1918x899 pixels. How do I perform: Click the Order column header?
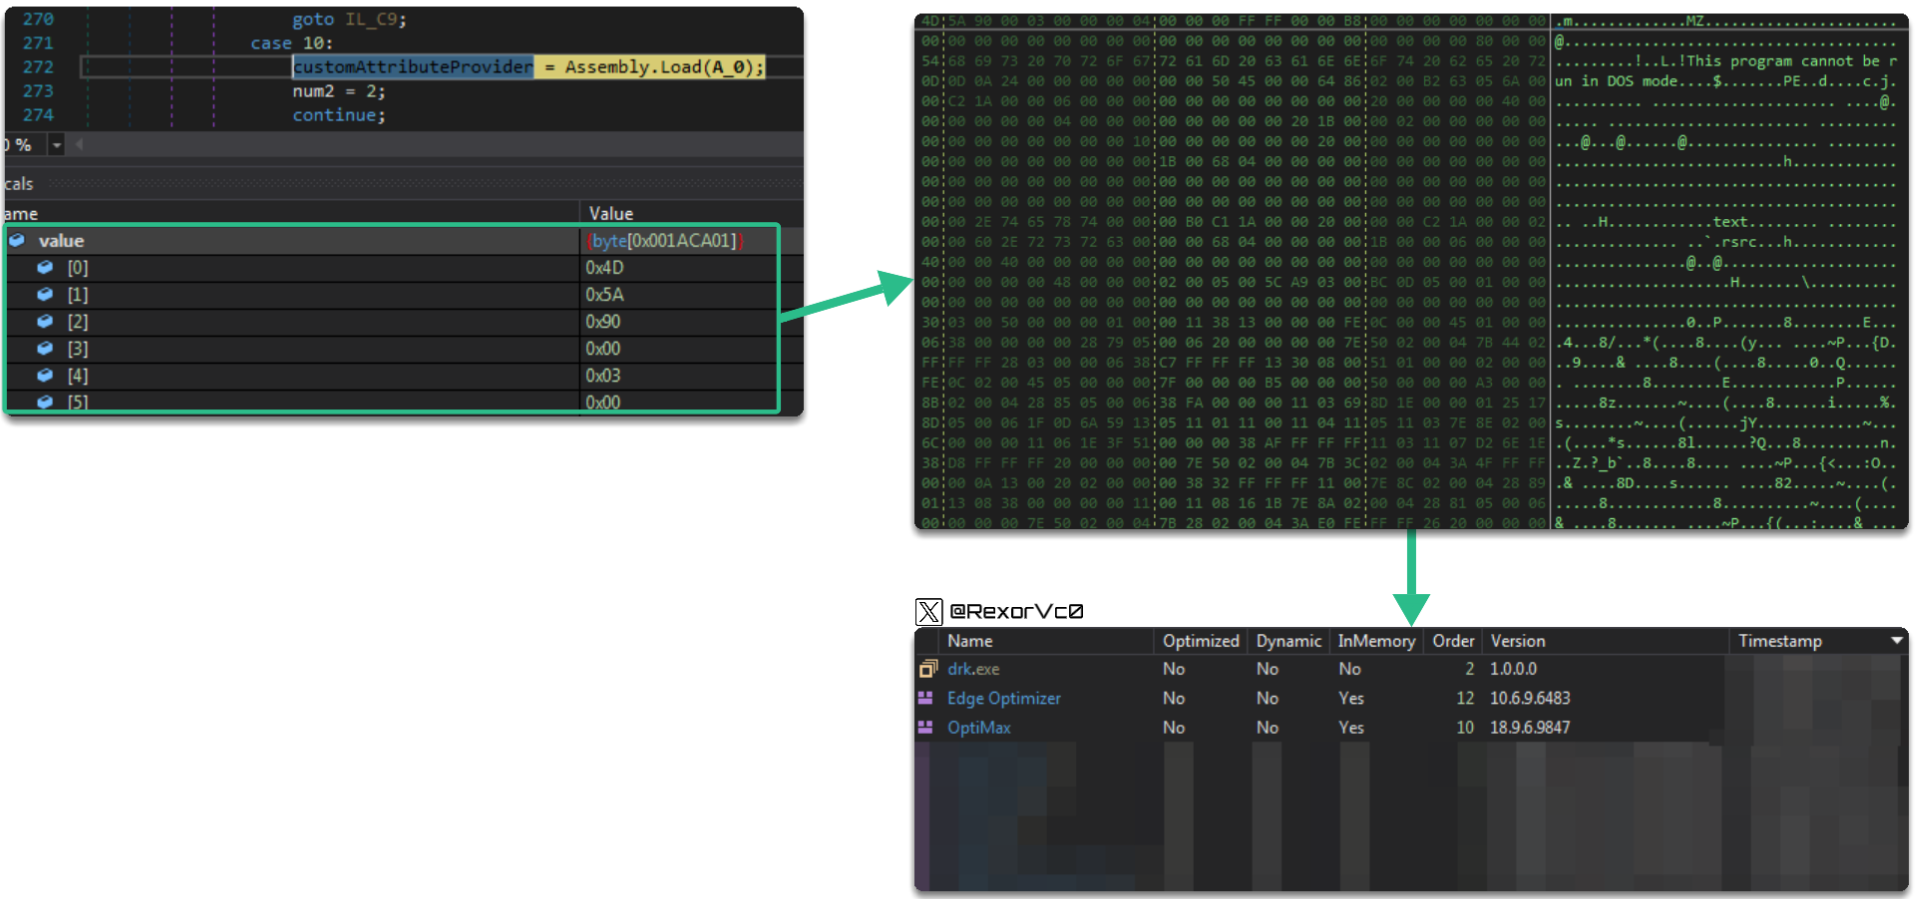pyautogui.click(x=1453, y=641)
